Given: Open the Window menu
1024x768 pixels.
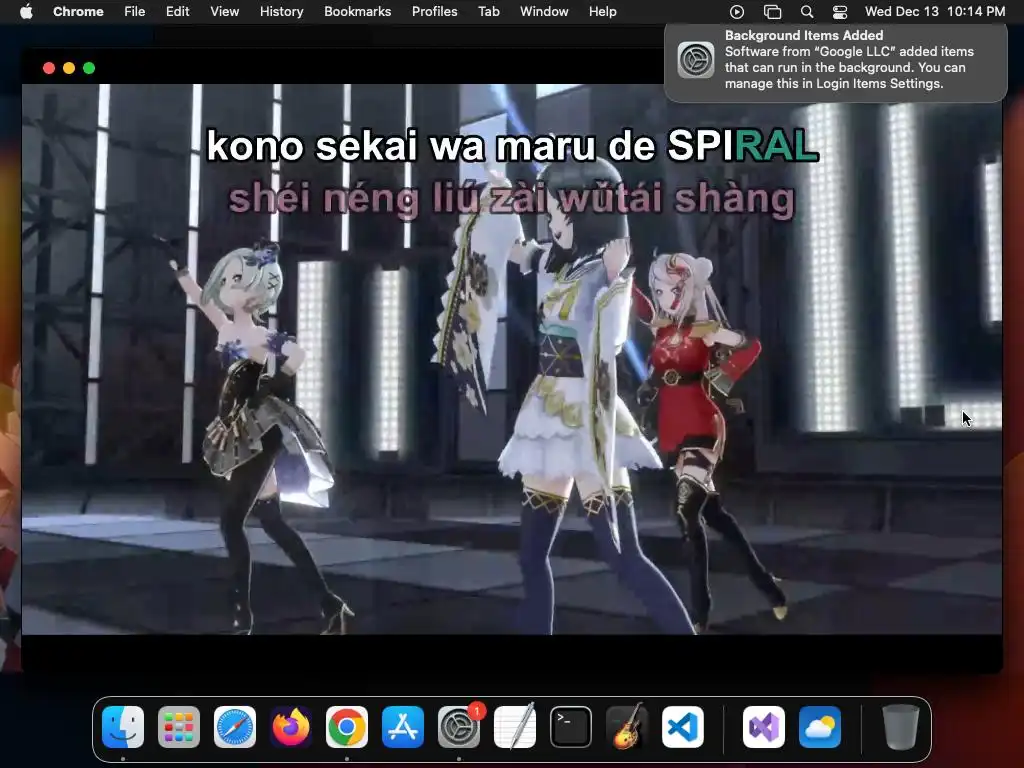Looking at the screenshot, I should 544,12.
